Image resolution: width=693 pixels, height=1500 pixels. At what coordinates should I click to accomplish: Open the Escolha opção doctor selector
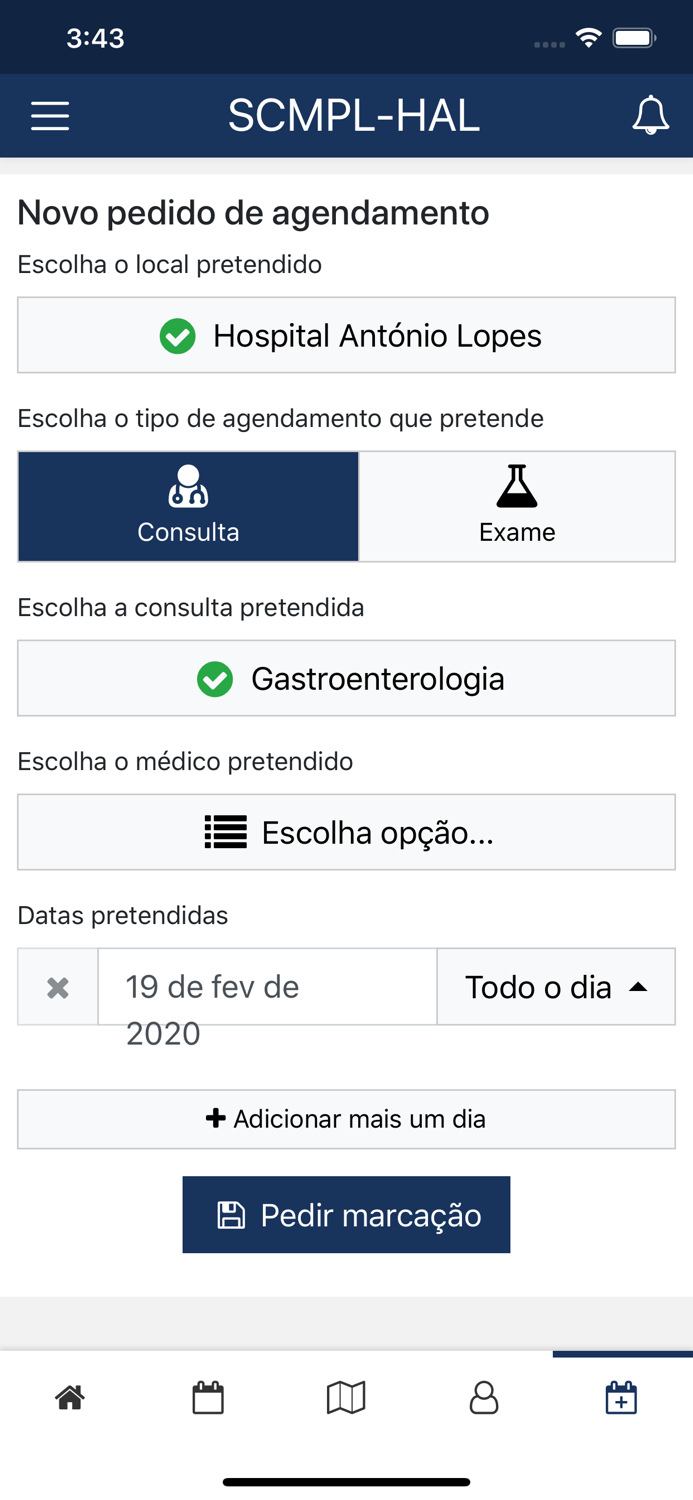(346, 832)
